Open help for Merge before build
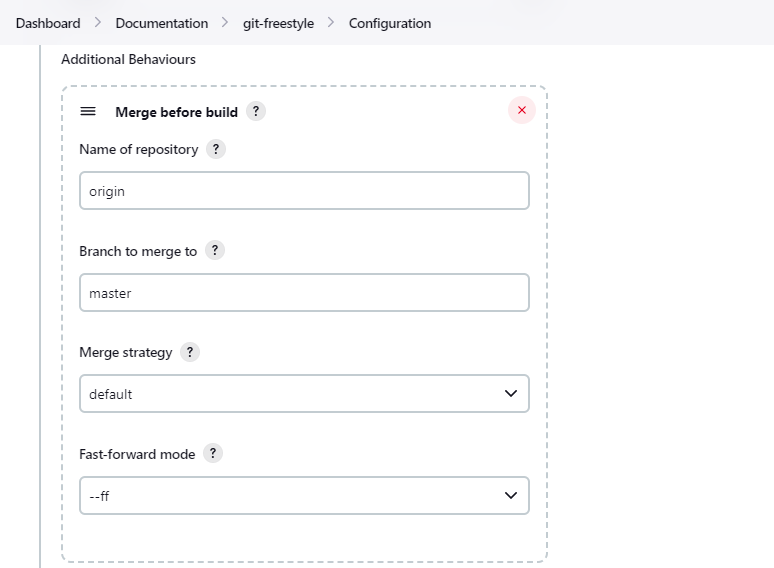Screen dimensions: 774x568 point(256,111)
